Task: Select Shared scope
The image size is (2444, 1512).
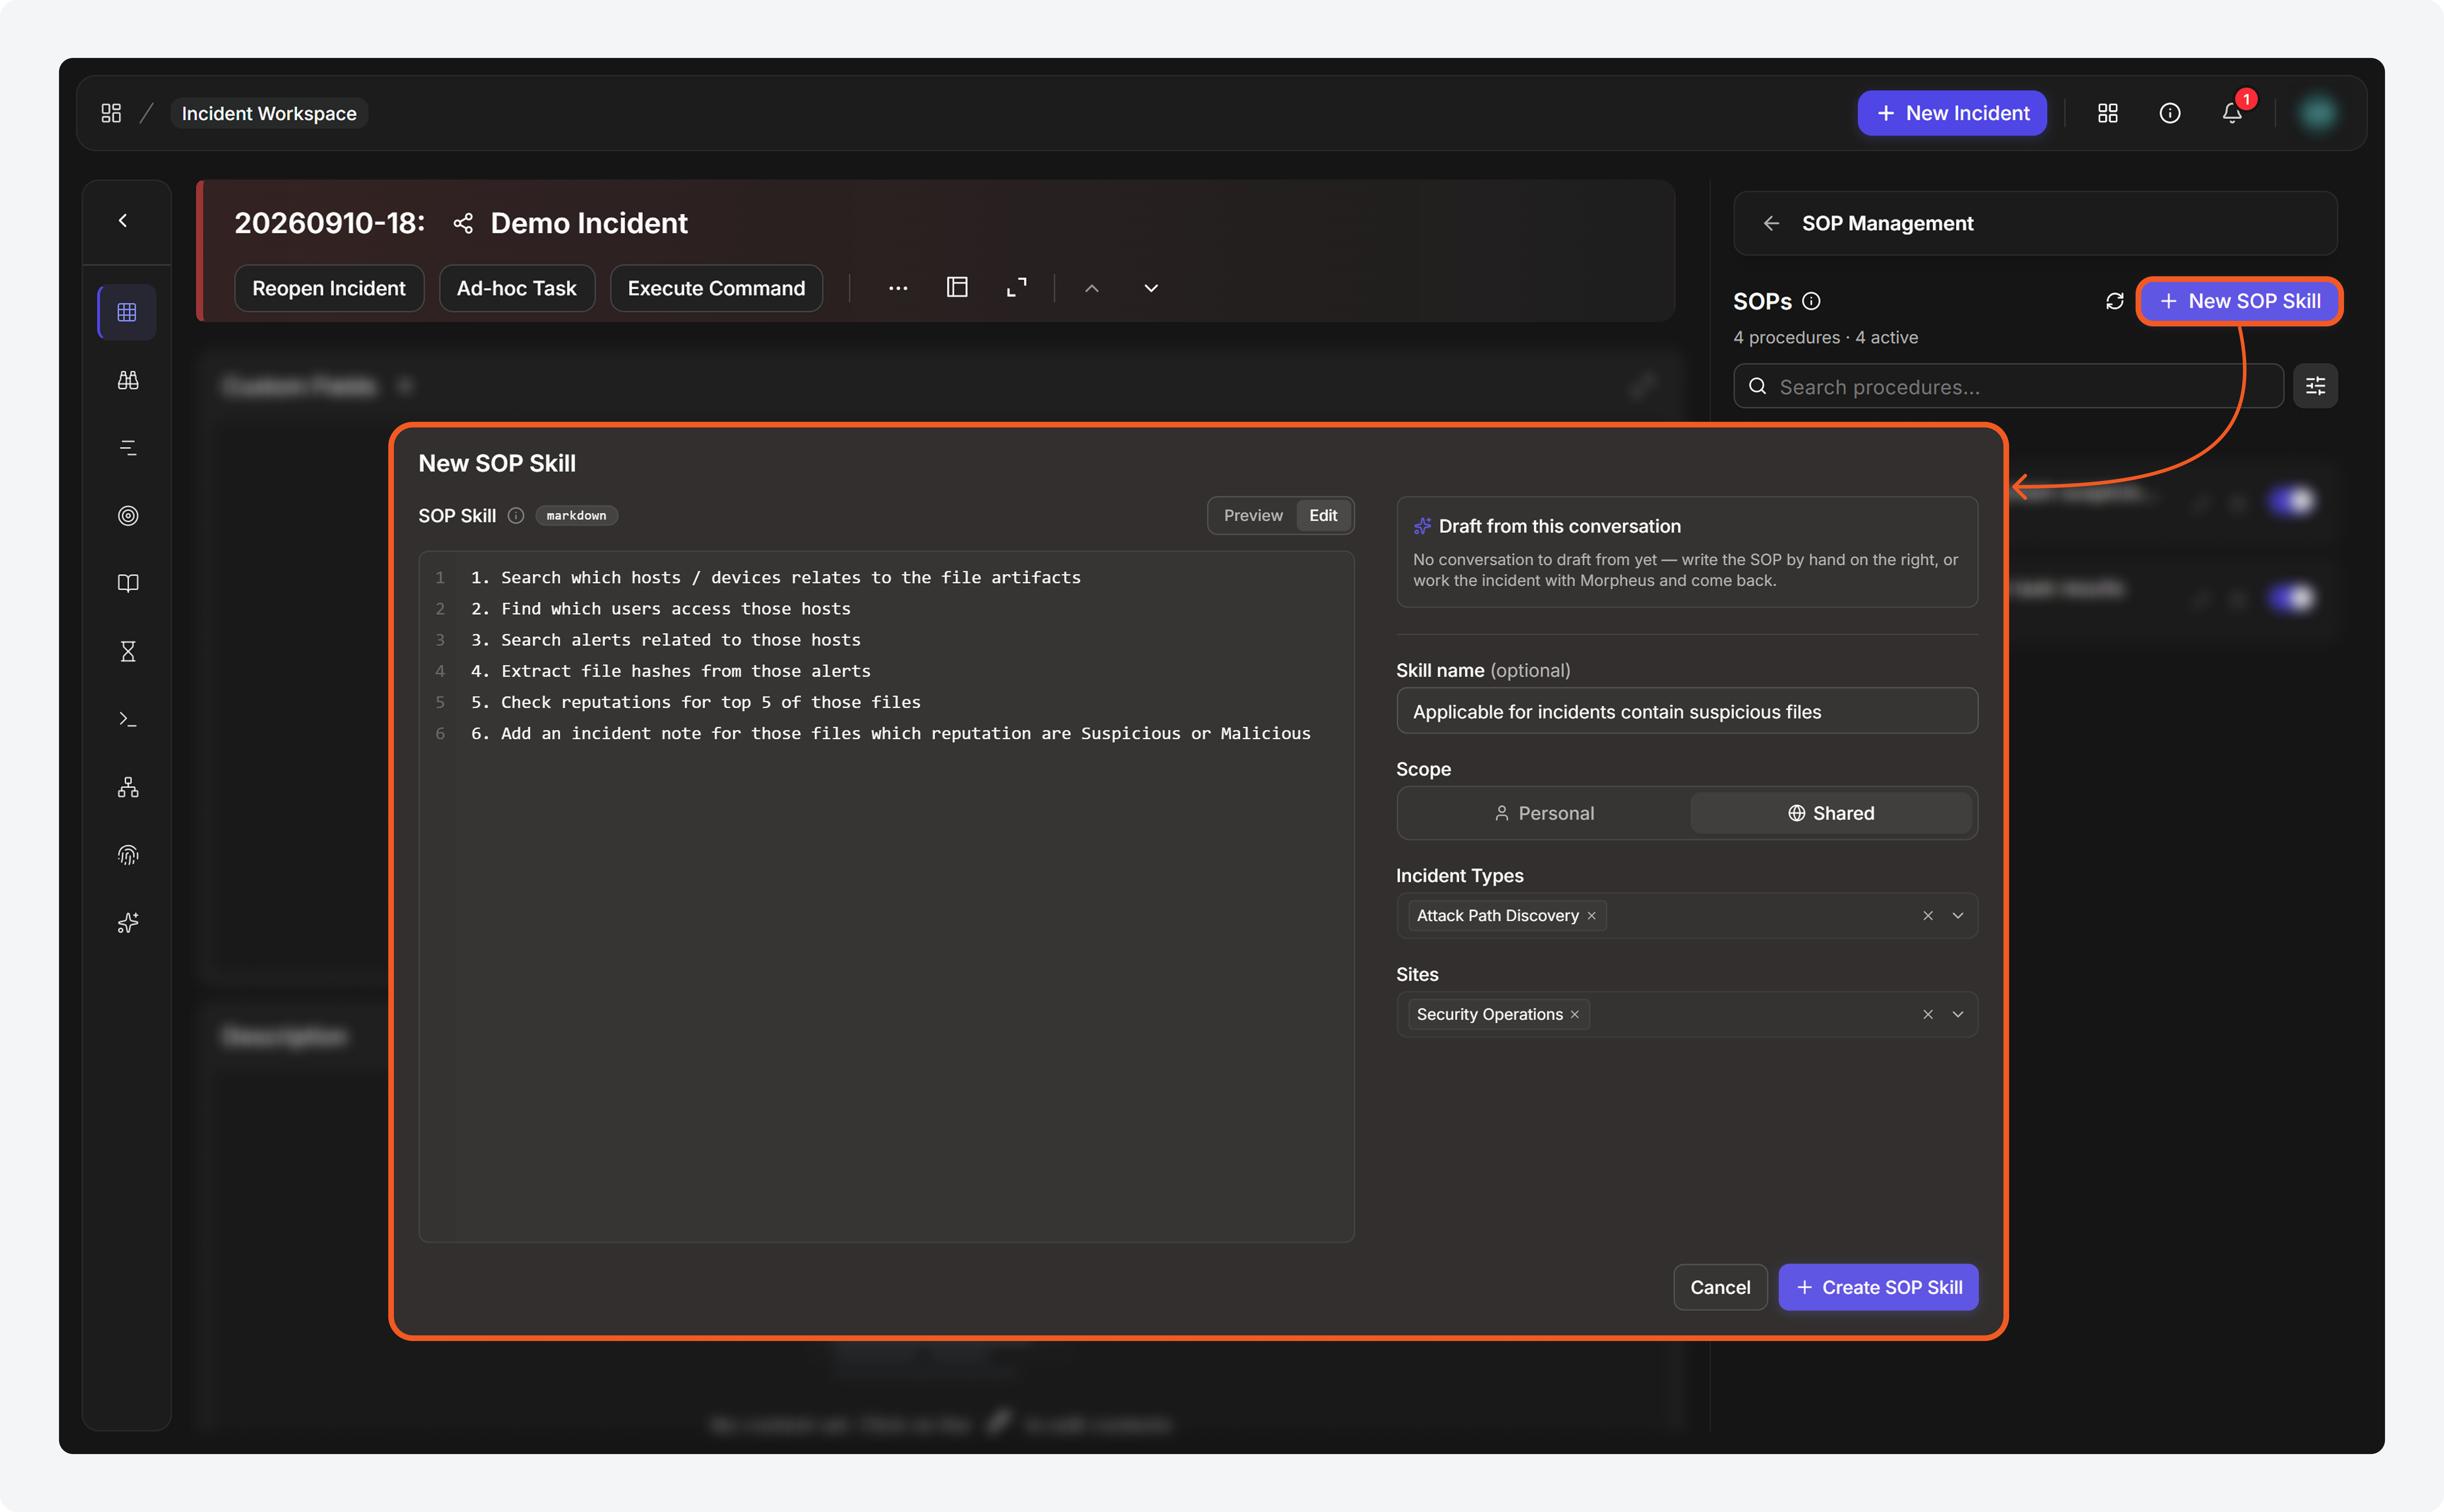Action: pyautogui.click(x=1831, y=813)
